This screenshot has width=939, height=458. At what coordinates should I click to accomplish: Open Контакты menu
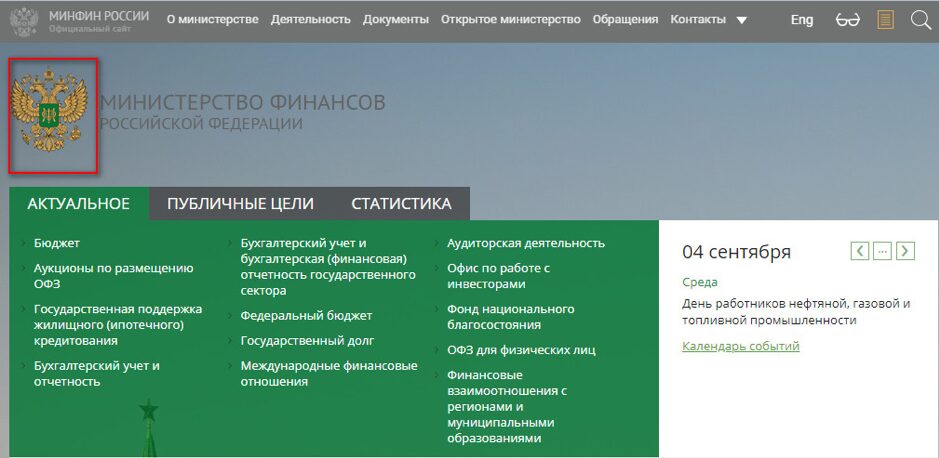698,20
